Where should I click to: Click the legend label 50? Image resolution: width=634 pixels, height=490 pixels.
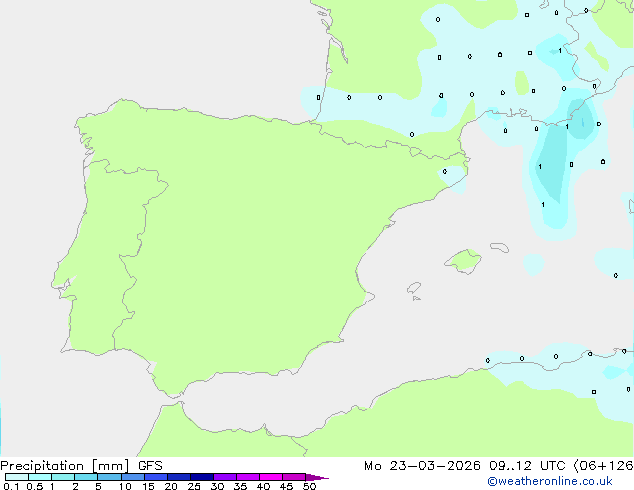point(309,486)
